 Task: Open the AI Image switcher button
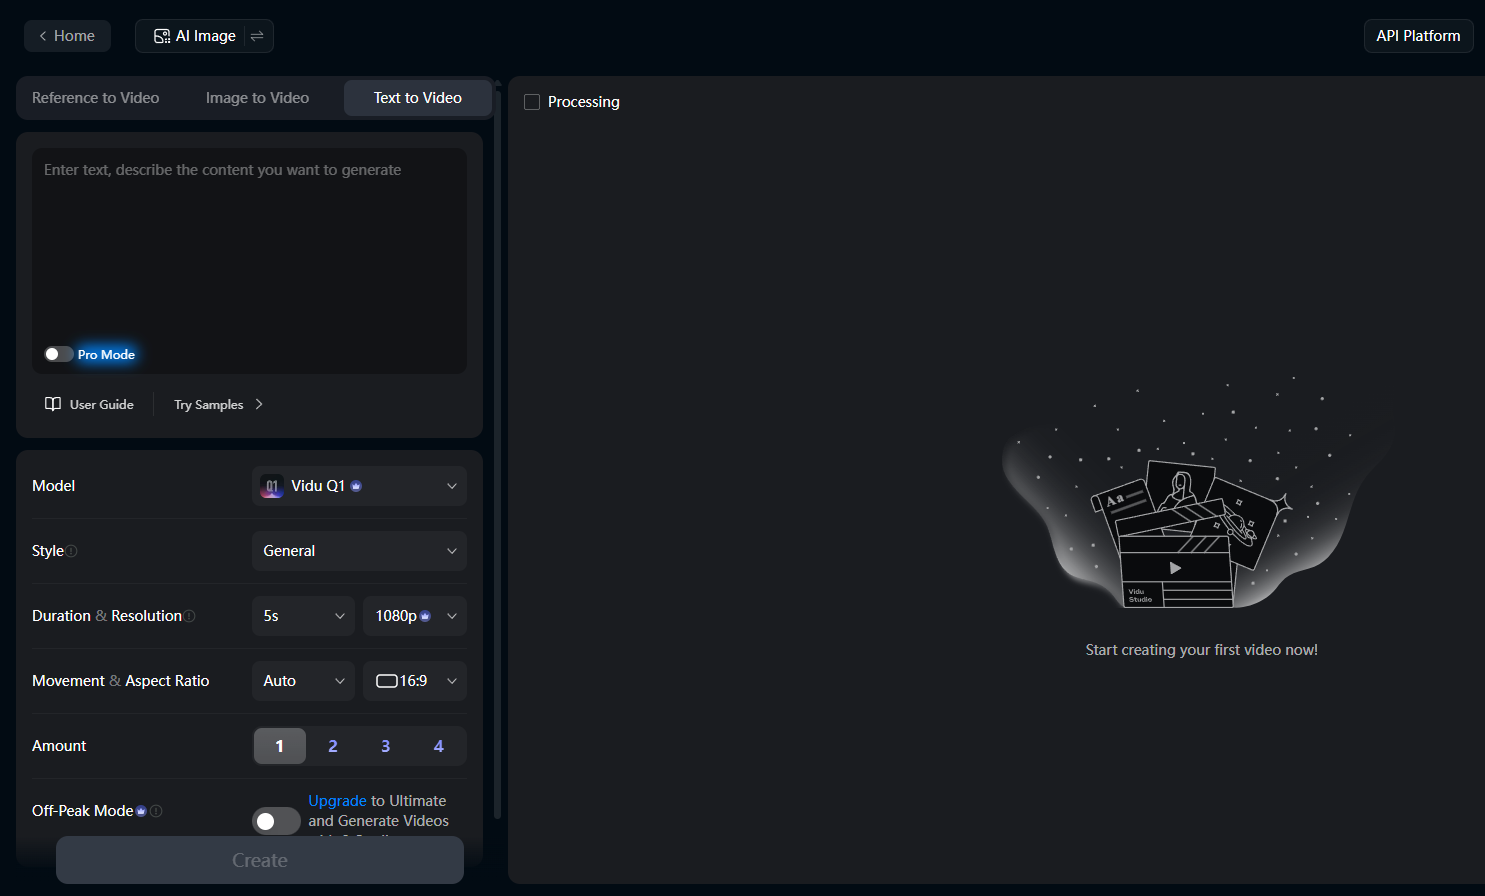point(204,36)
